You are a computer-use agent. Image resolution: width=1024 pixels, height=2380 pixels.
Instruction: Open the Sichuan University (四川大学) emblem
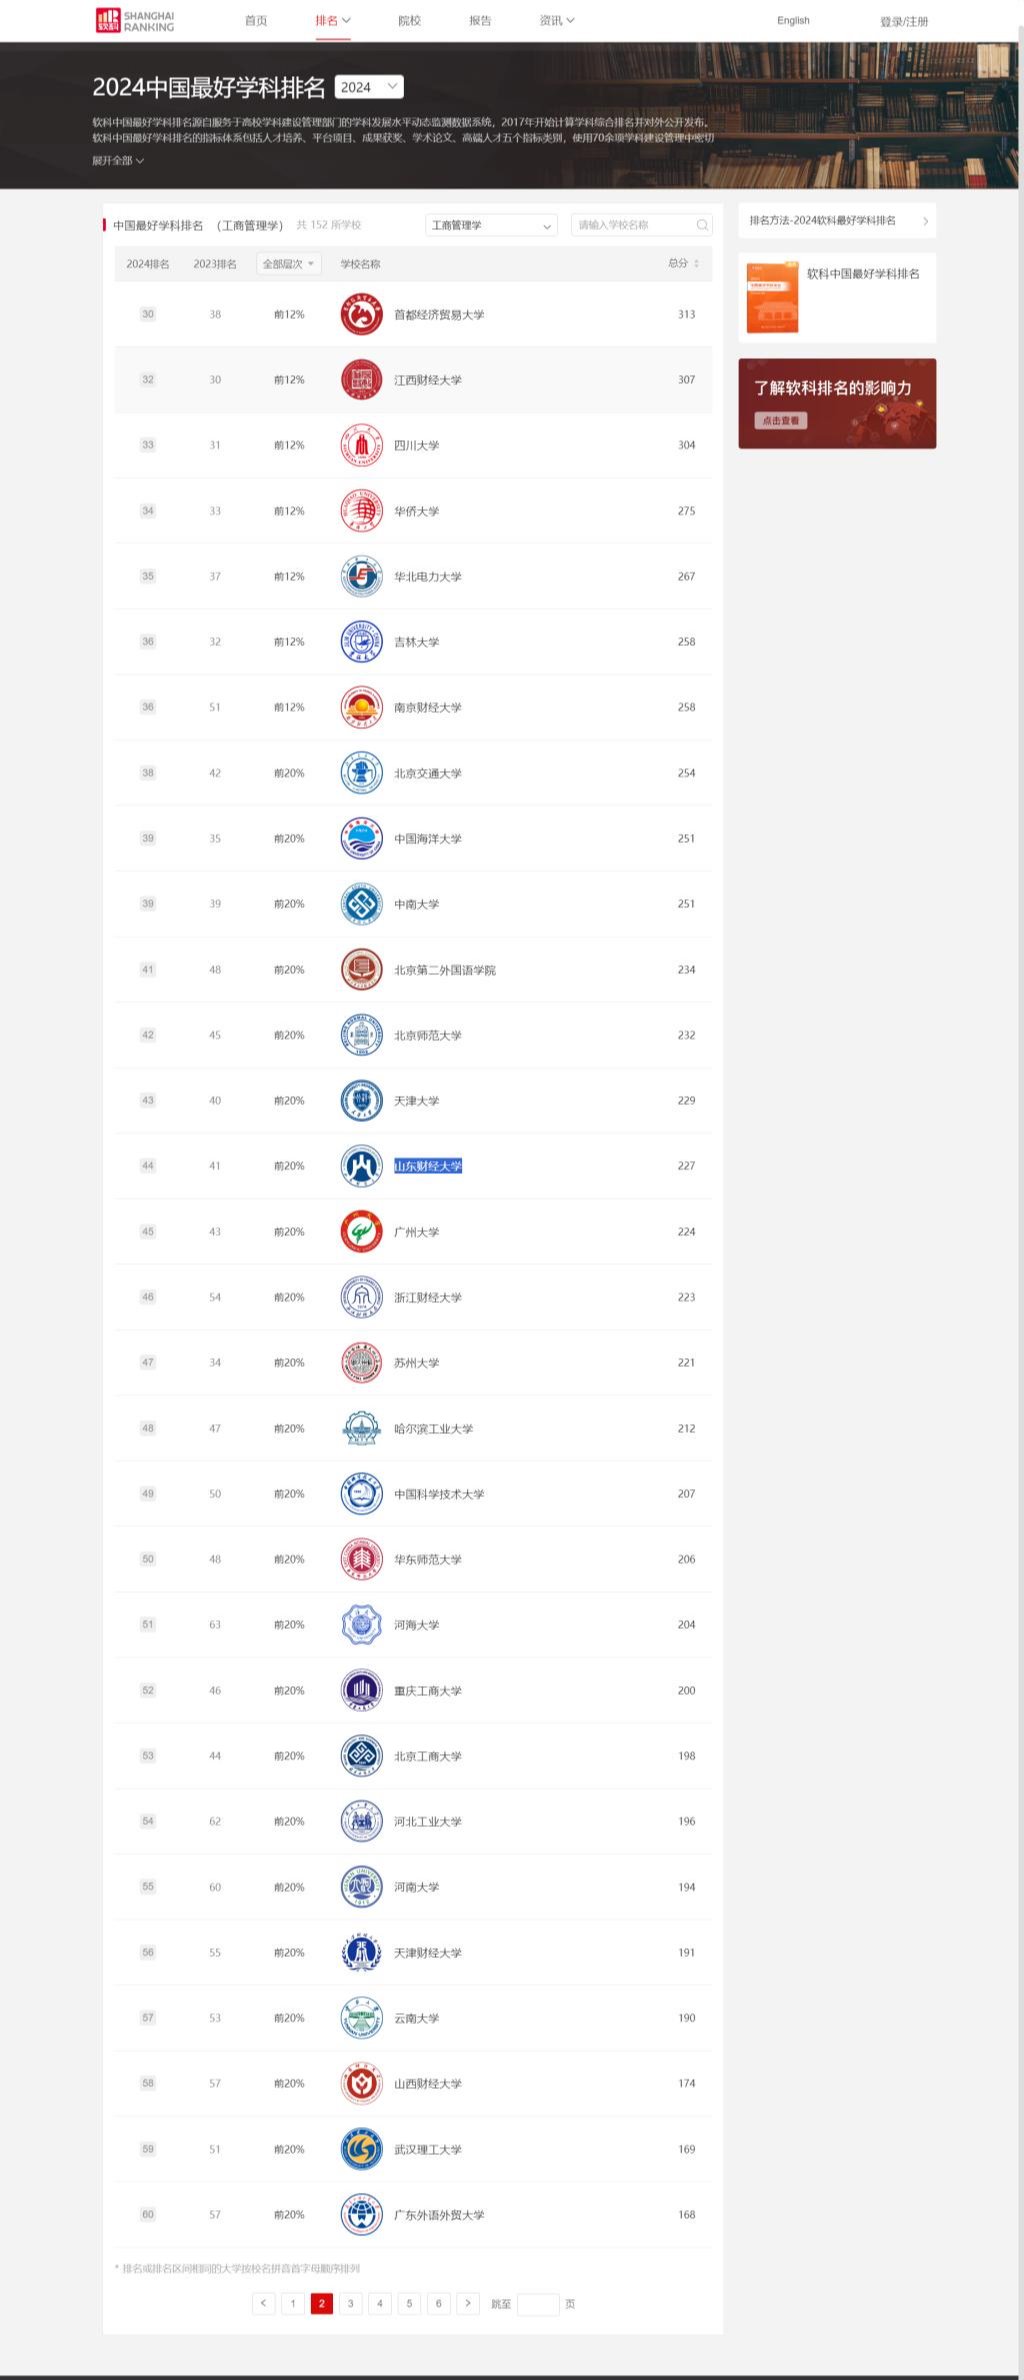click(361, 445)
